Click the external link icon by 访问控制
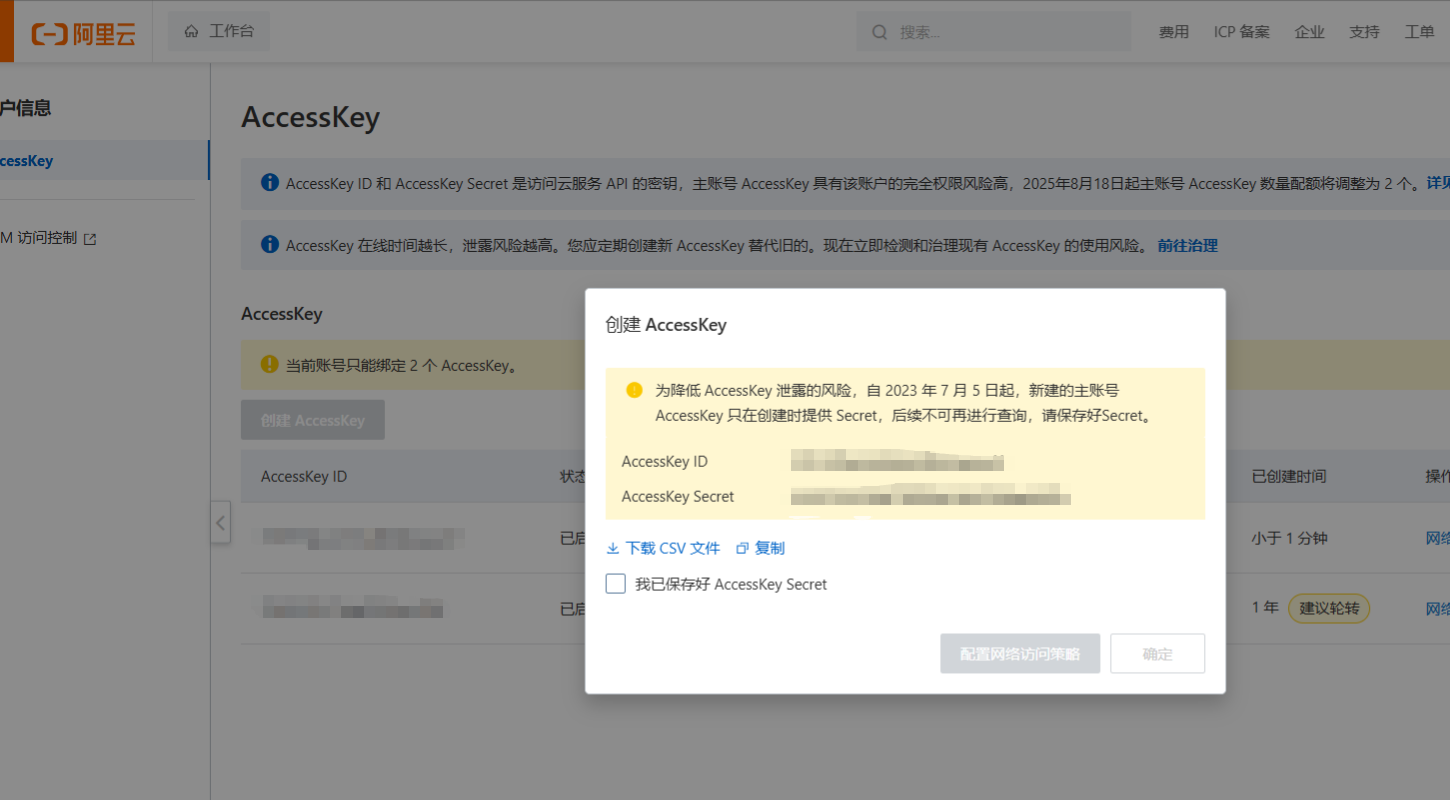The image size is (1450, 800). pyautogui.click(x=90, y=239)
